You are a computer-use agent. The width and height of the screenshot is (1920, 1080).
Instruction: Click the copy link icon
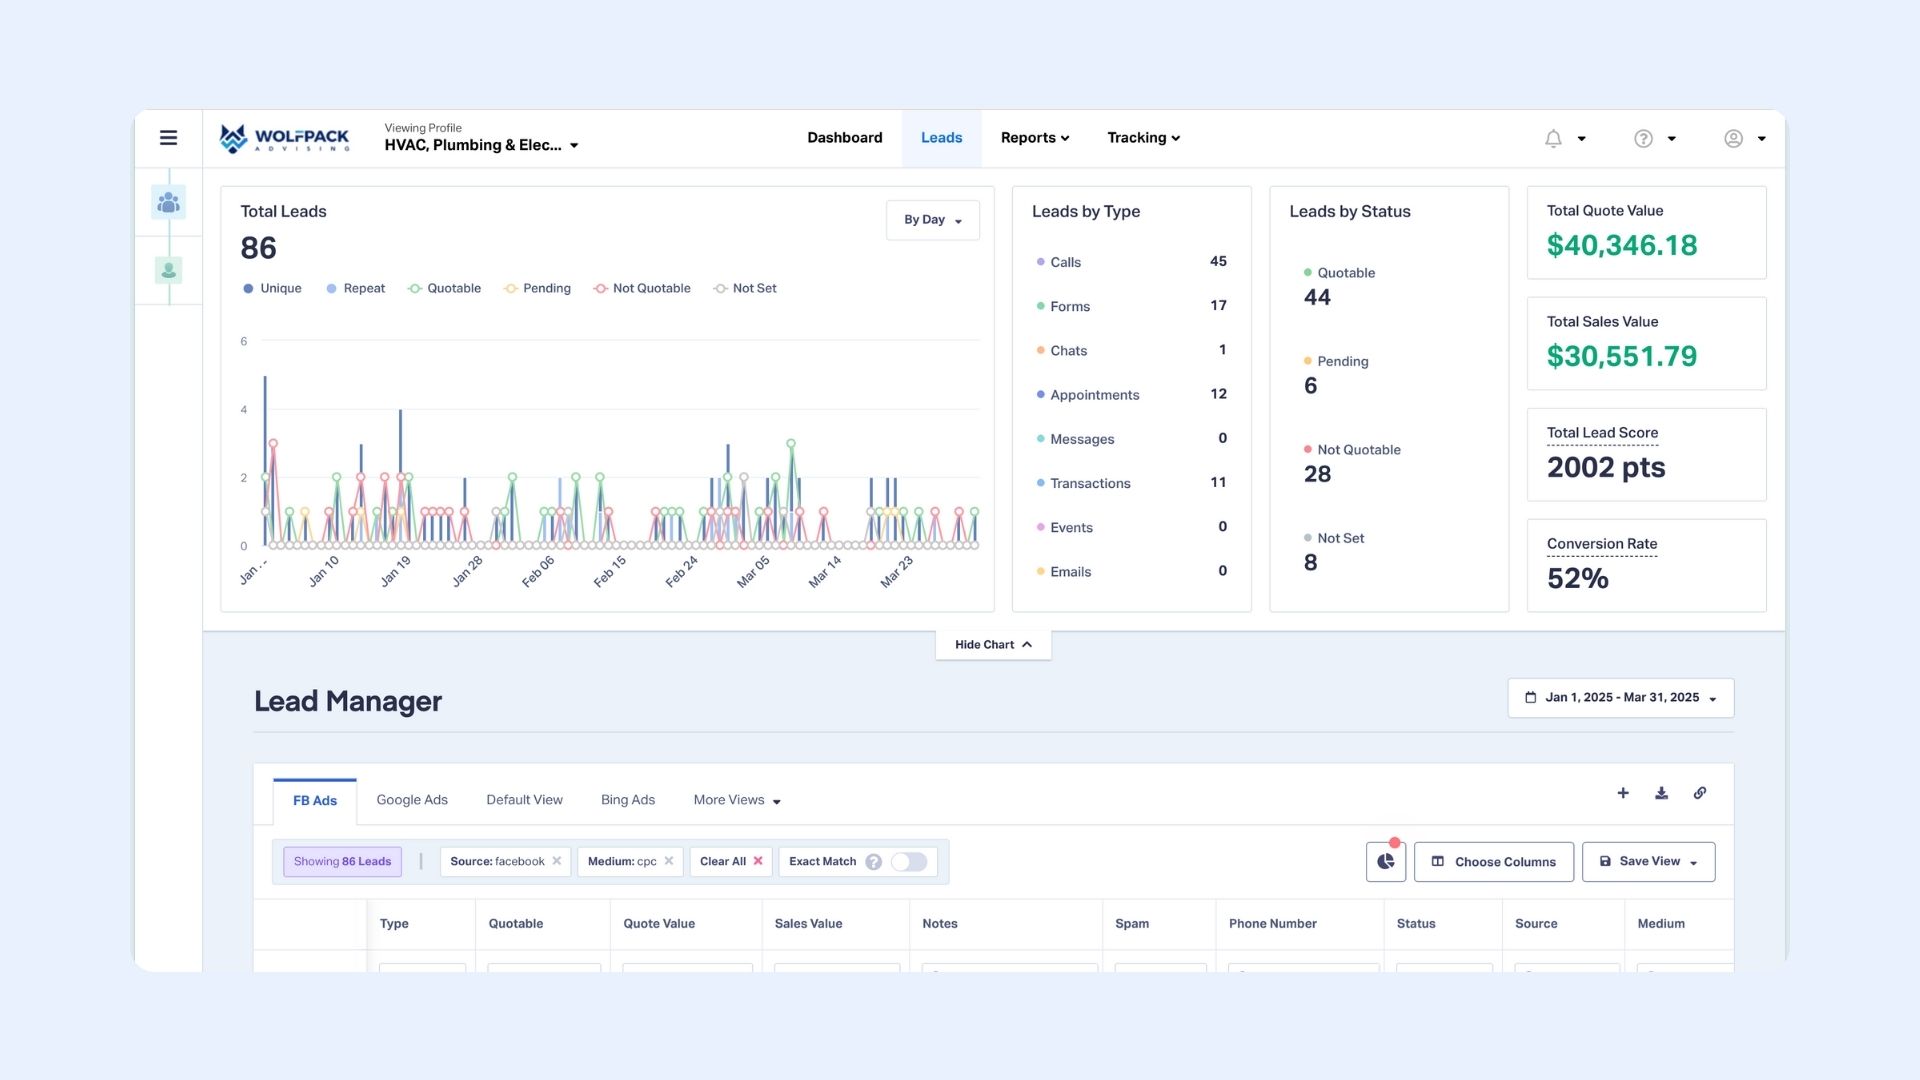point(1700,793)
